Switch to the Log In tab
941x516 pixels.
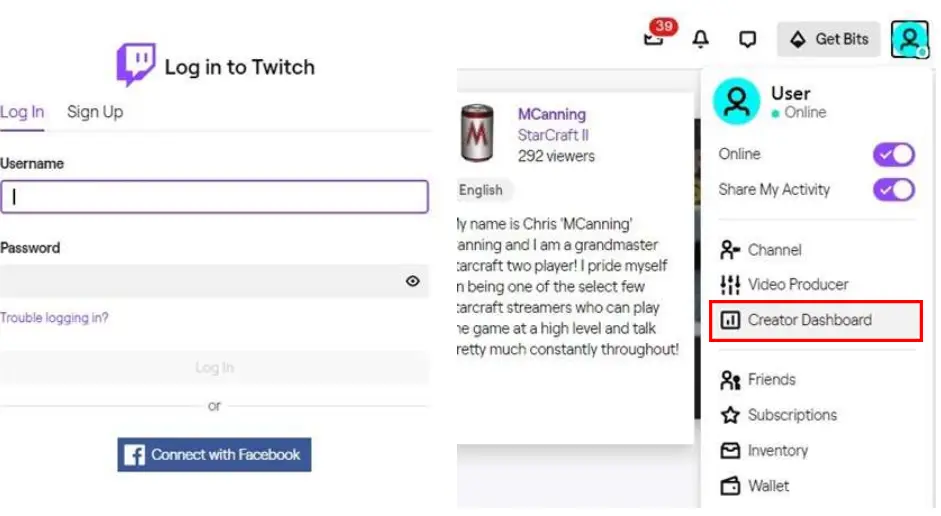pos(22,112)
